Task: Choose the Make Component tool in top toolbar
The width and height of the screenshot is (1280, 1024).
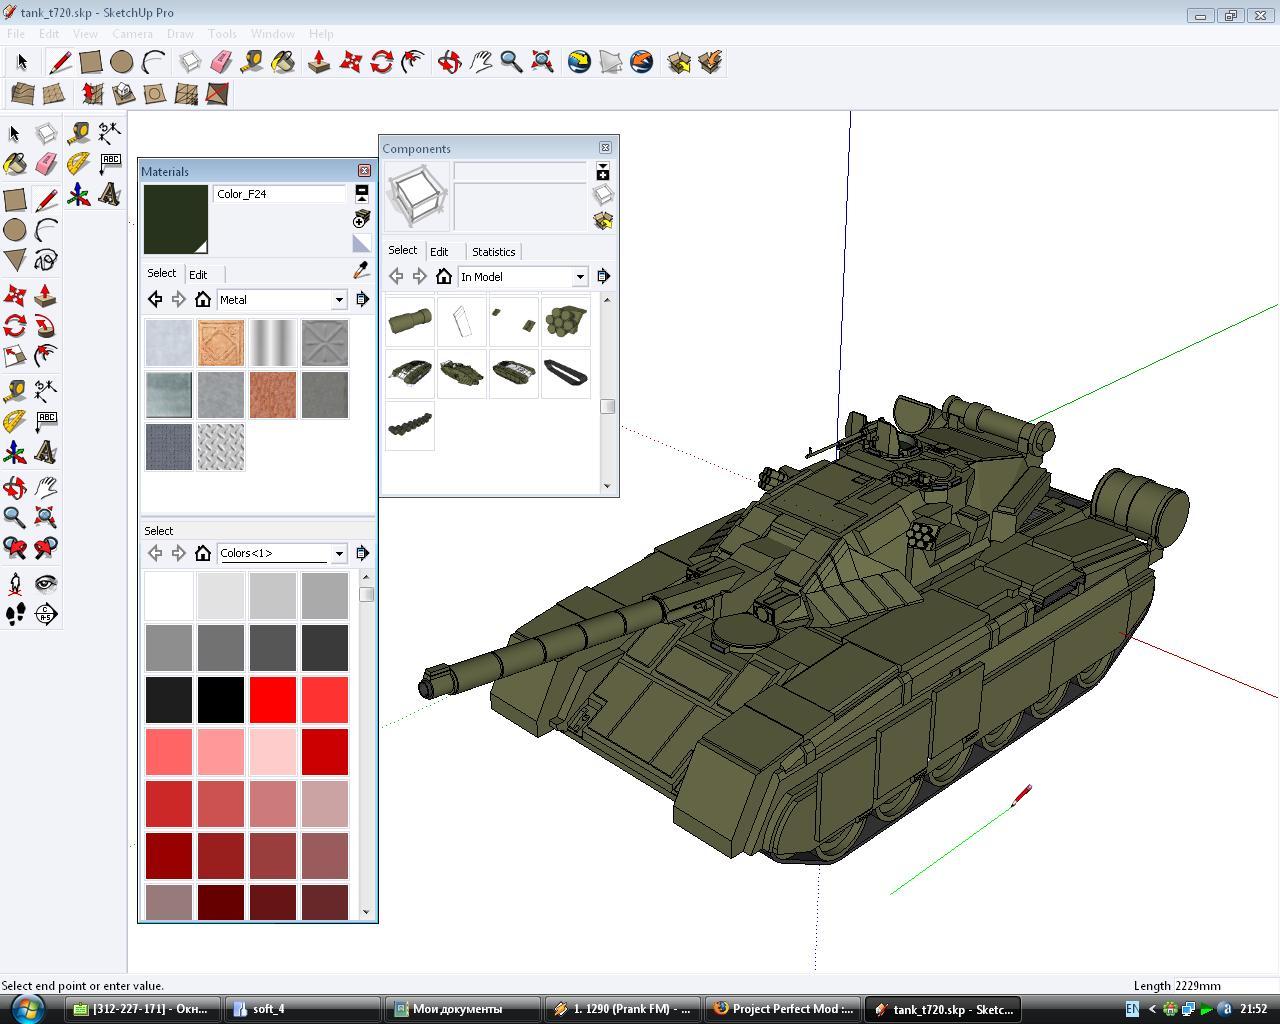Action: pyautogui.click(x=190, y=62)
